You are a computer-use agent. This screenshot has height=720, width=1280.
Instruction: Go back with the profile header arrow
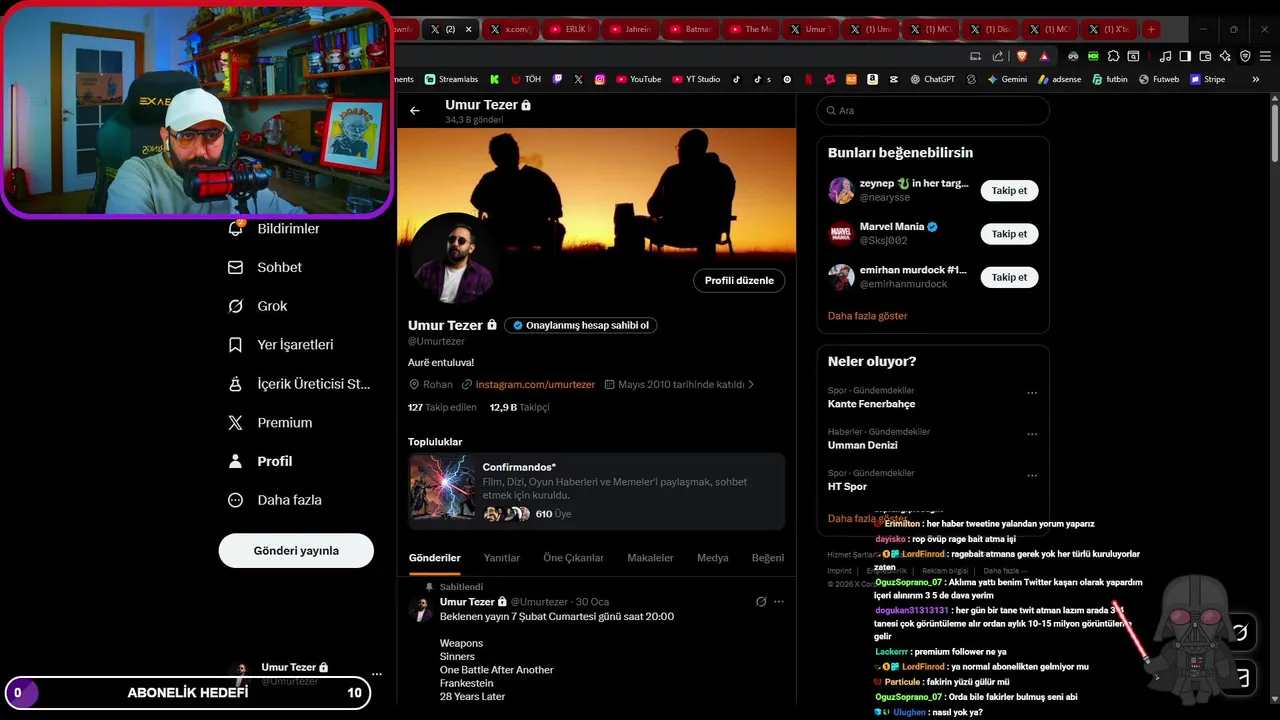coord(415,110)
